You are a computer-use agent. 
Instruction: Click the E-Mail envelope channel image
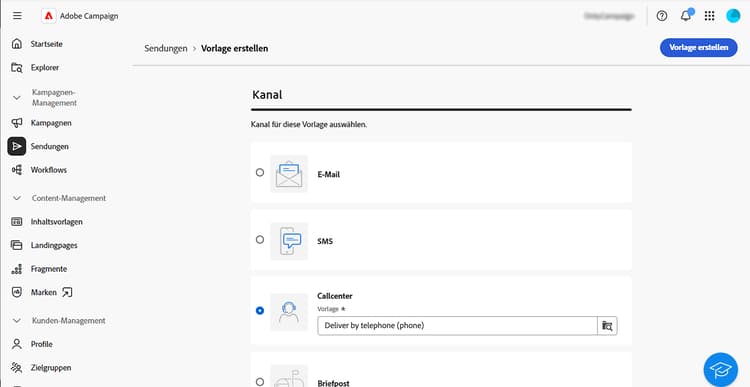pos(289,174)
